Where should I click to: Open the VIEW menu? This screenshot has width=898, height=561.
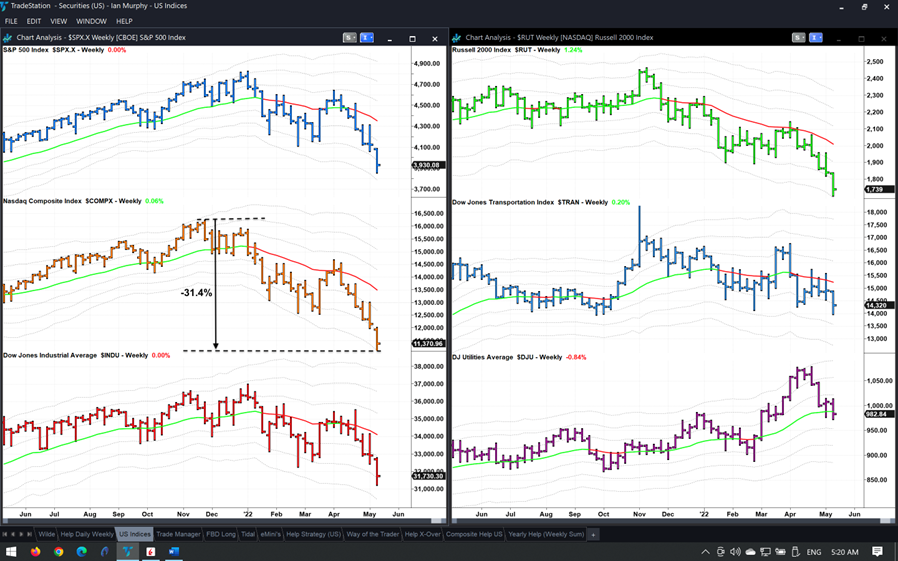(x=59, y=21)
